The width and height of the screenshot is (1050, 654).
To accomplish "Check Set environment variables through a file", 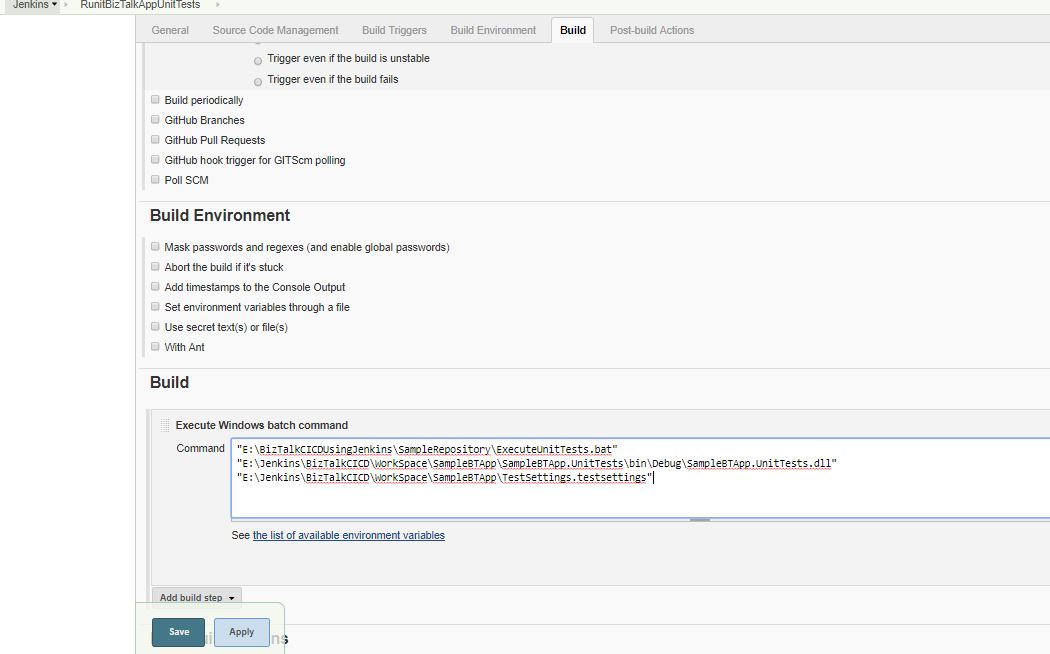I will pyautogui.click(x=155, y=307).
